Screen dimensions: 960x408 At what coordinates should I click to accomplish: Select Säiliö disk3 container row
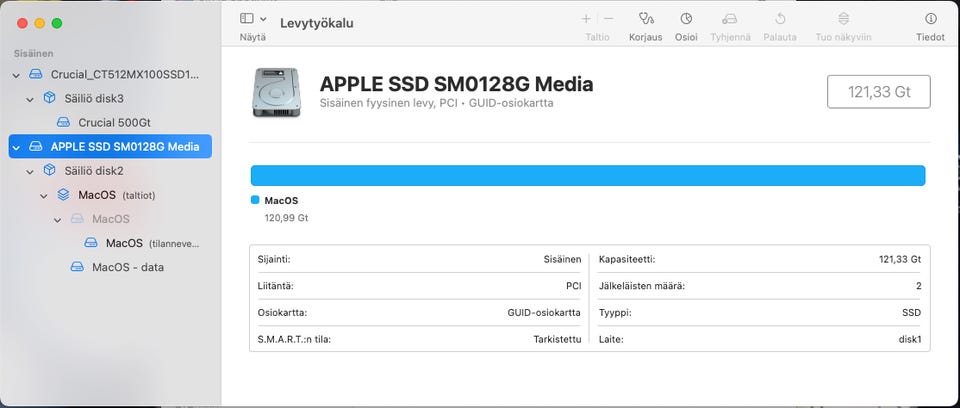pyautogui.click(x=110, y=99)
